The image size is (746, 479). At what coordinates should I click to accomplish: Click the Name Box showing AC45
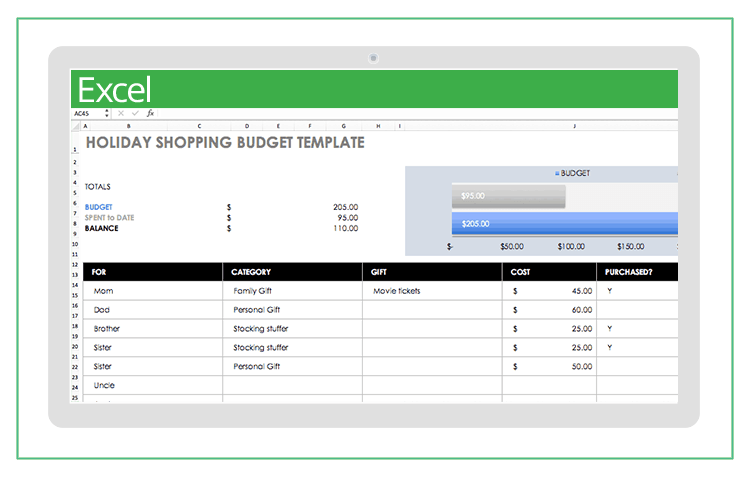pos(85,113)
